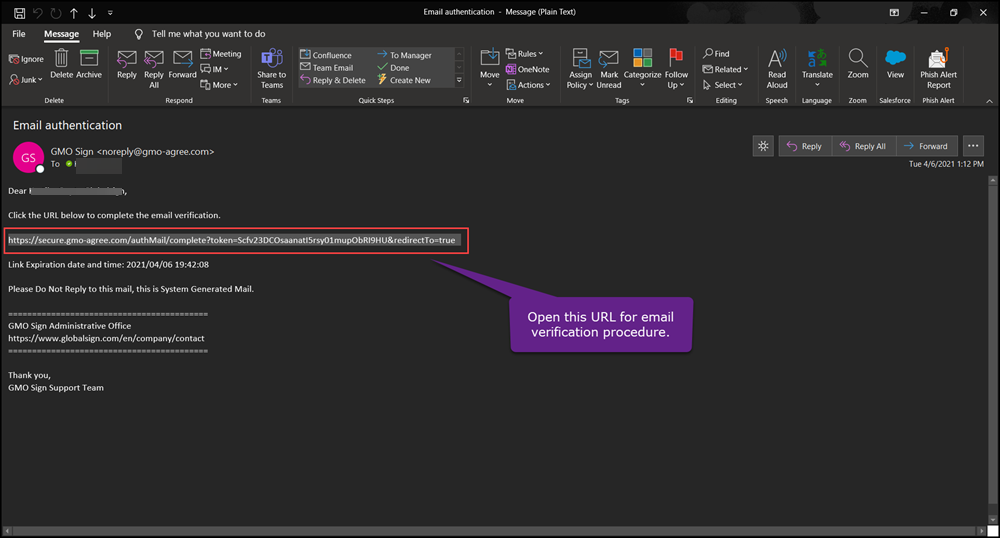Screen dimensions: 1000x538
Task: Run the Team Email quick step
Action: pos(327,68)
